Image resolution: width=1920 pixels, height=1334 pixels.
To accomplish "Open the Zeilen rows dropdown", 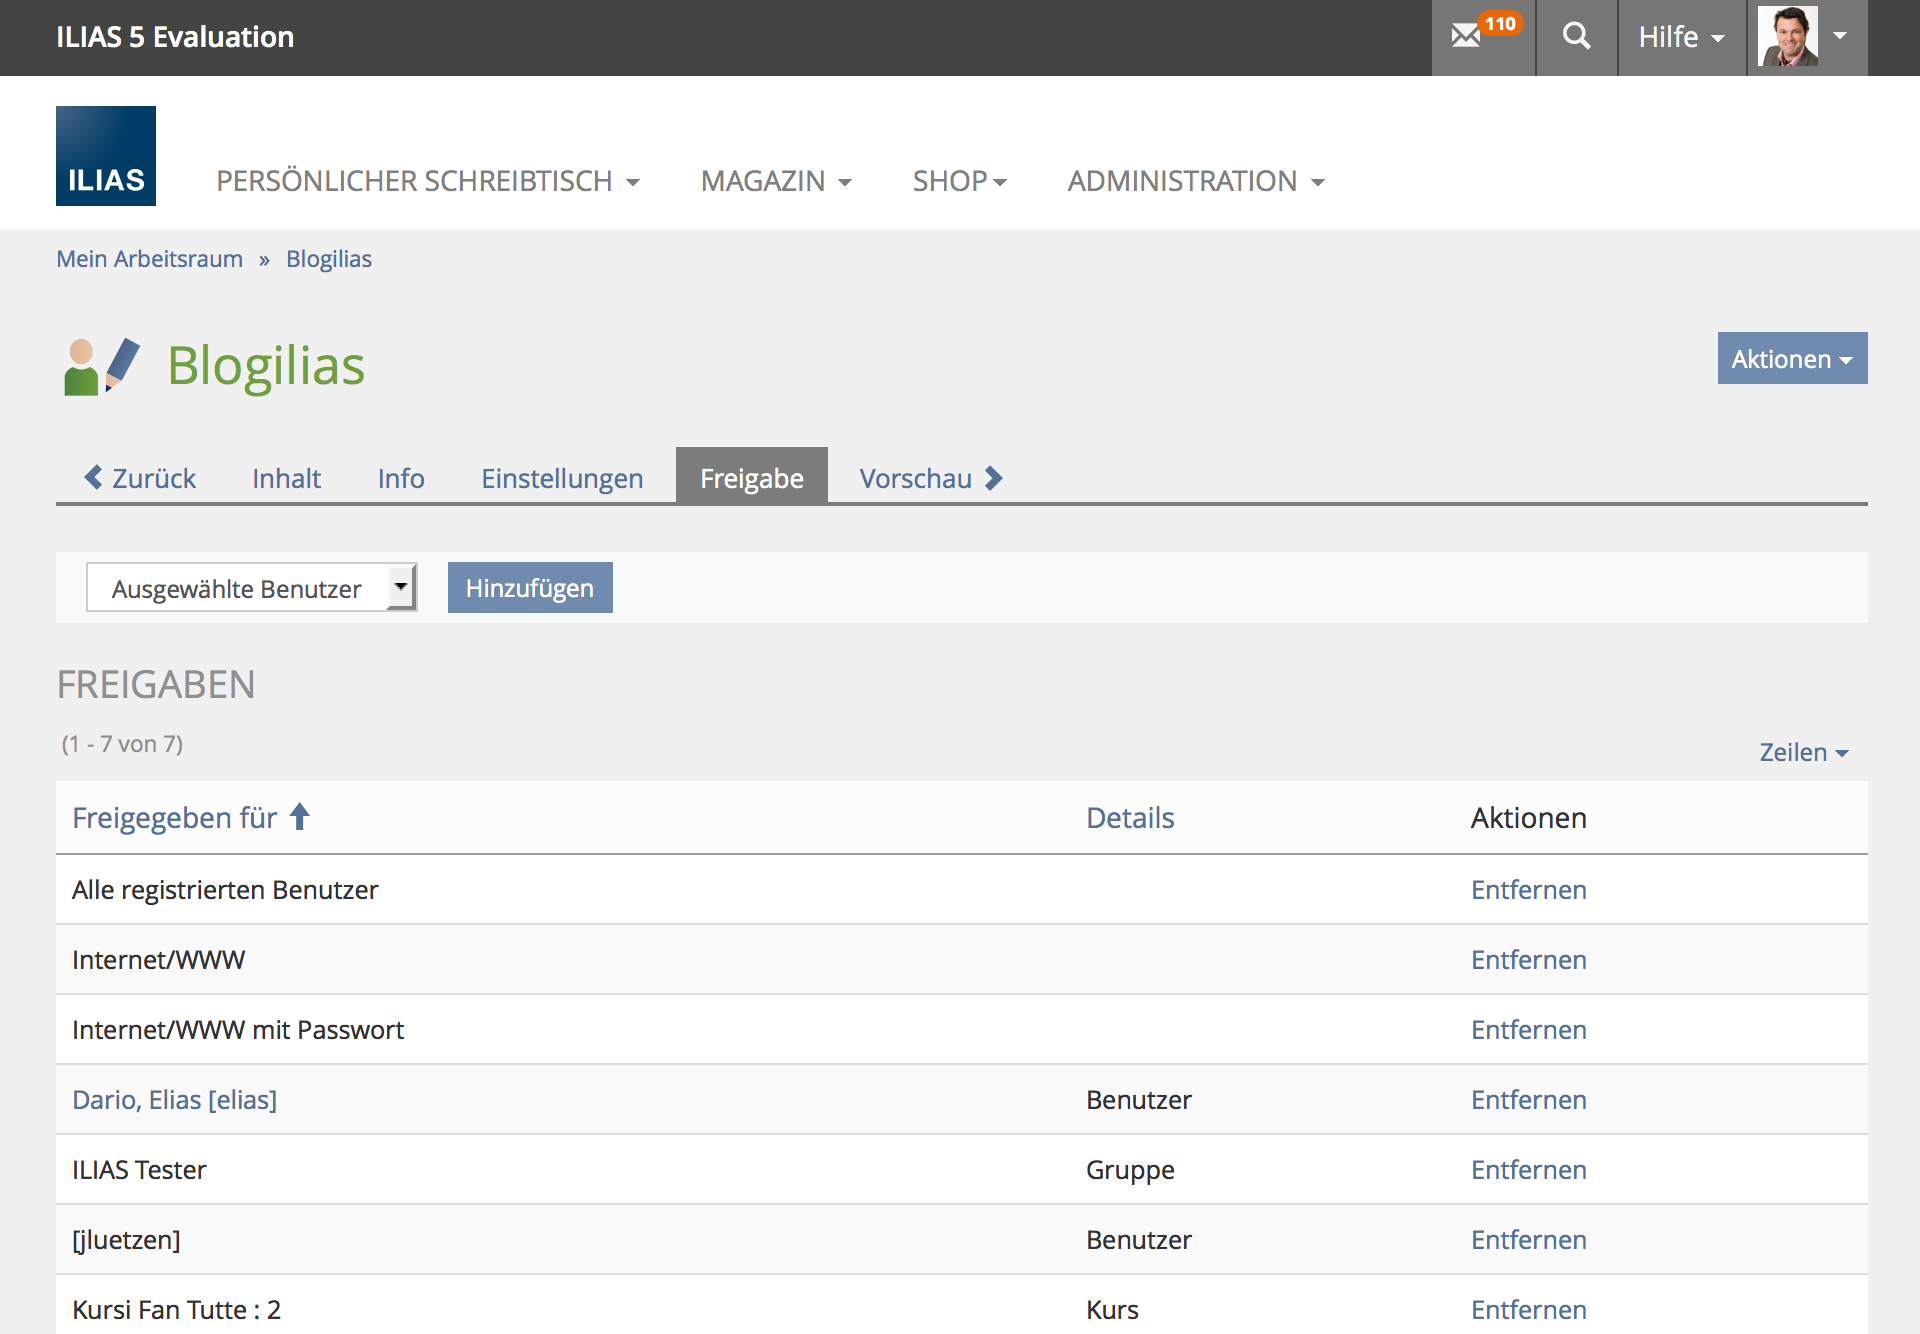I will (1803, 752).
